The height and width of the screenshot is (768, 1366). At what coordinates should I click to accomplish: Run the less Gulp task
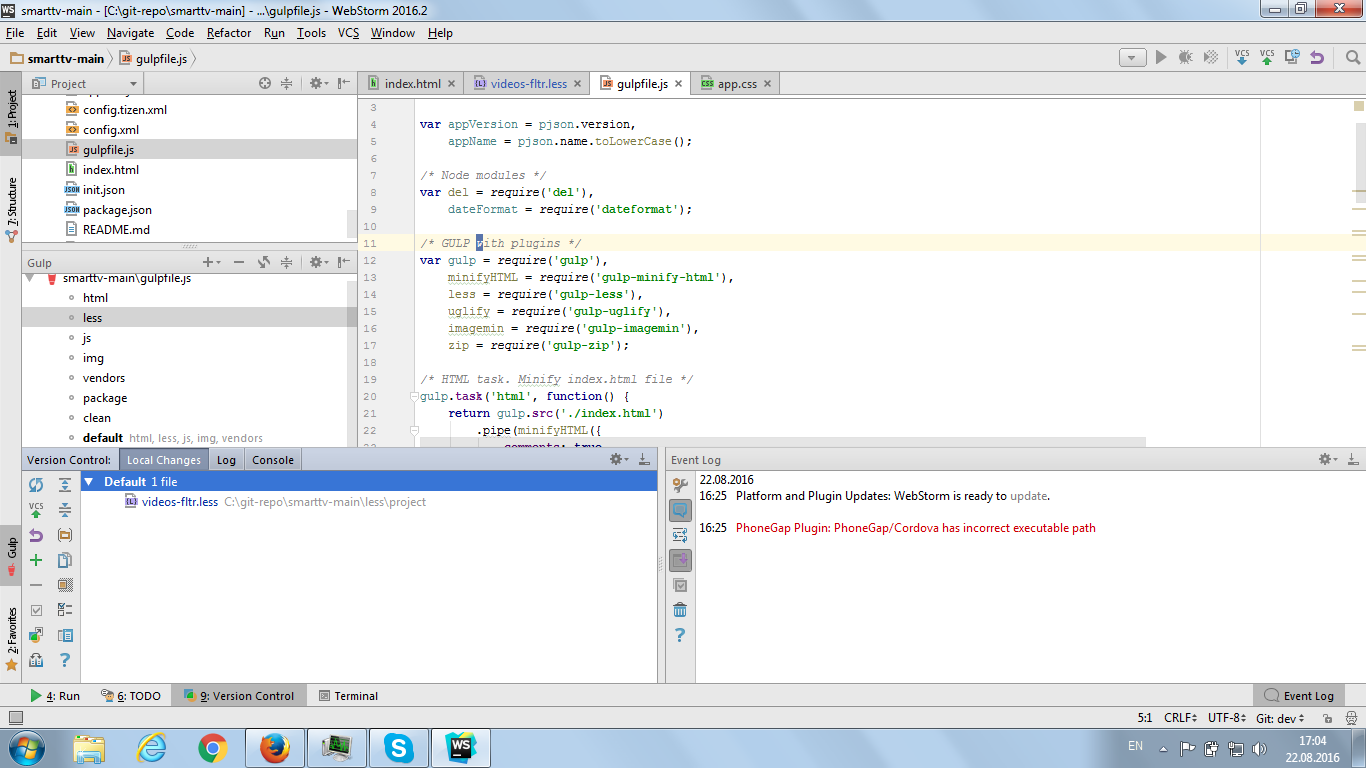[x=92, y=318]
